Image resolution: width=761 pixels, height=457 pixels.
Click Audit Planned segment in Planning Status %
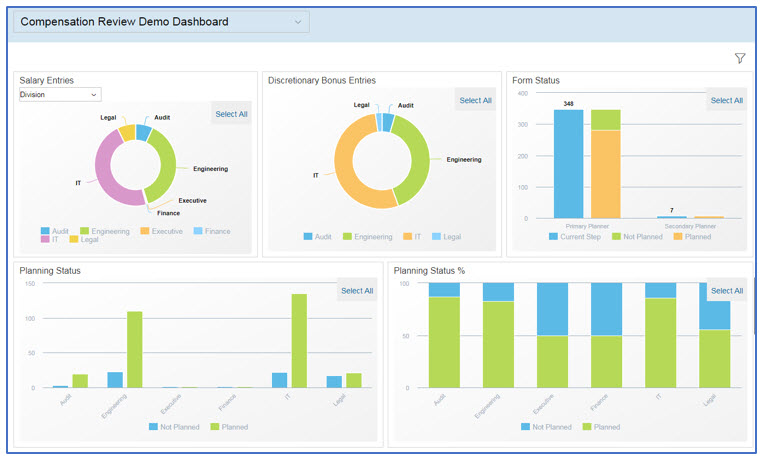pos(444,342)
